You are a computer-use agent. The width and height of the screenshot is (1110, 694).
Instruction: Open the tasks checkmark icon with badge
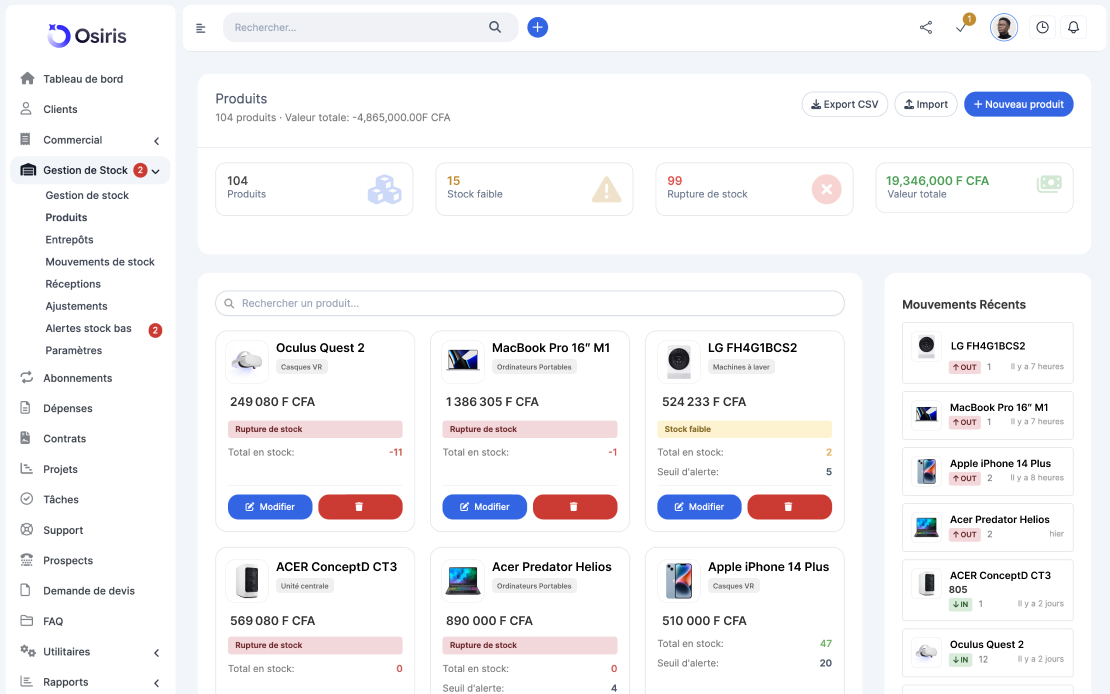[961, 27]
